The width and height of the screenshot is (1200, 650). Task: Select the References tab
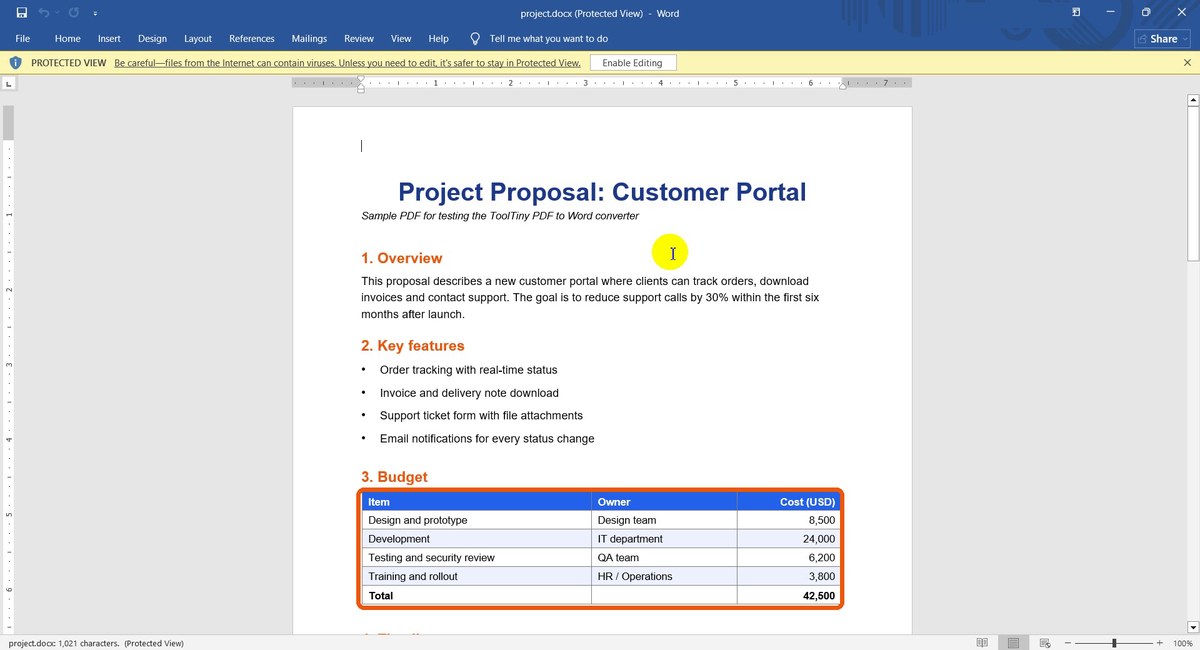click(252, 39)
